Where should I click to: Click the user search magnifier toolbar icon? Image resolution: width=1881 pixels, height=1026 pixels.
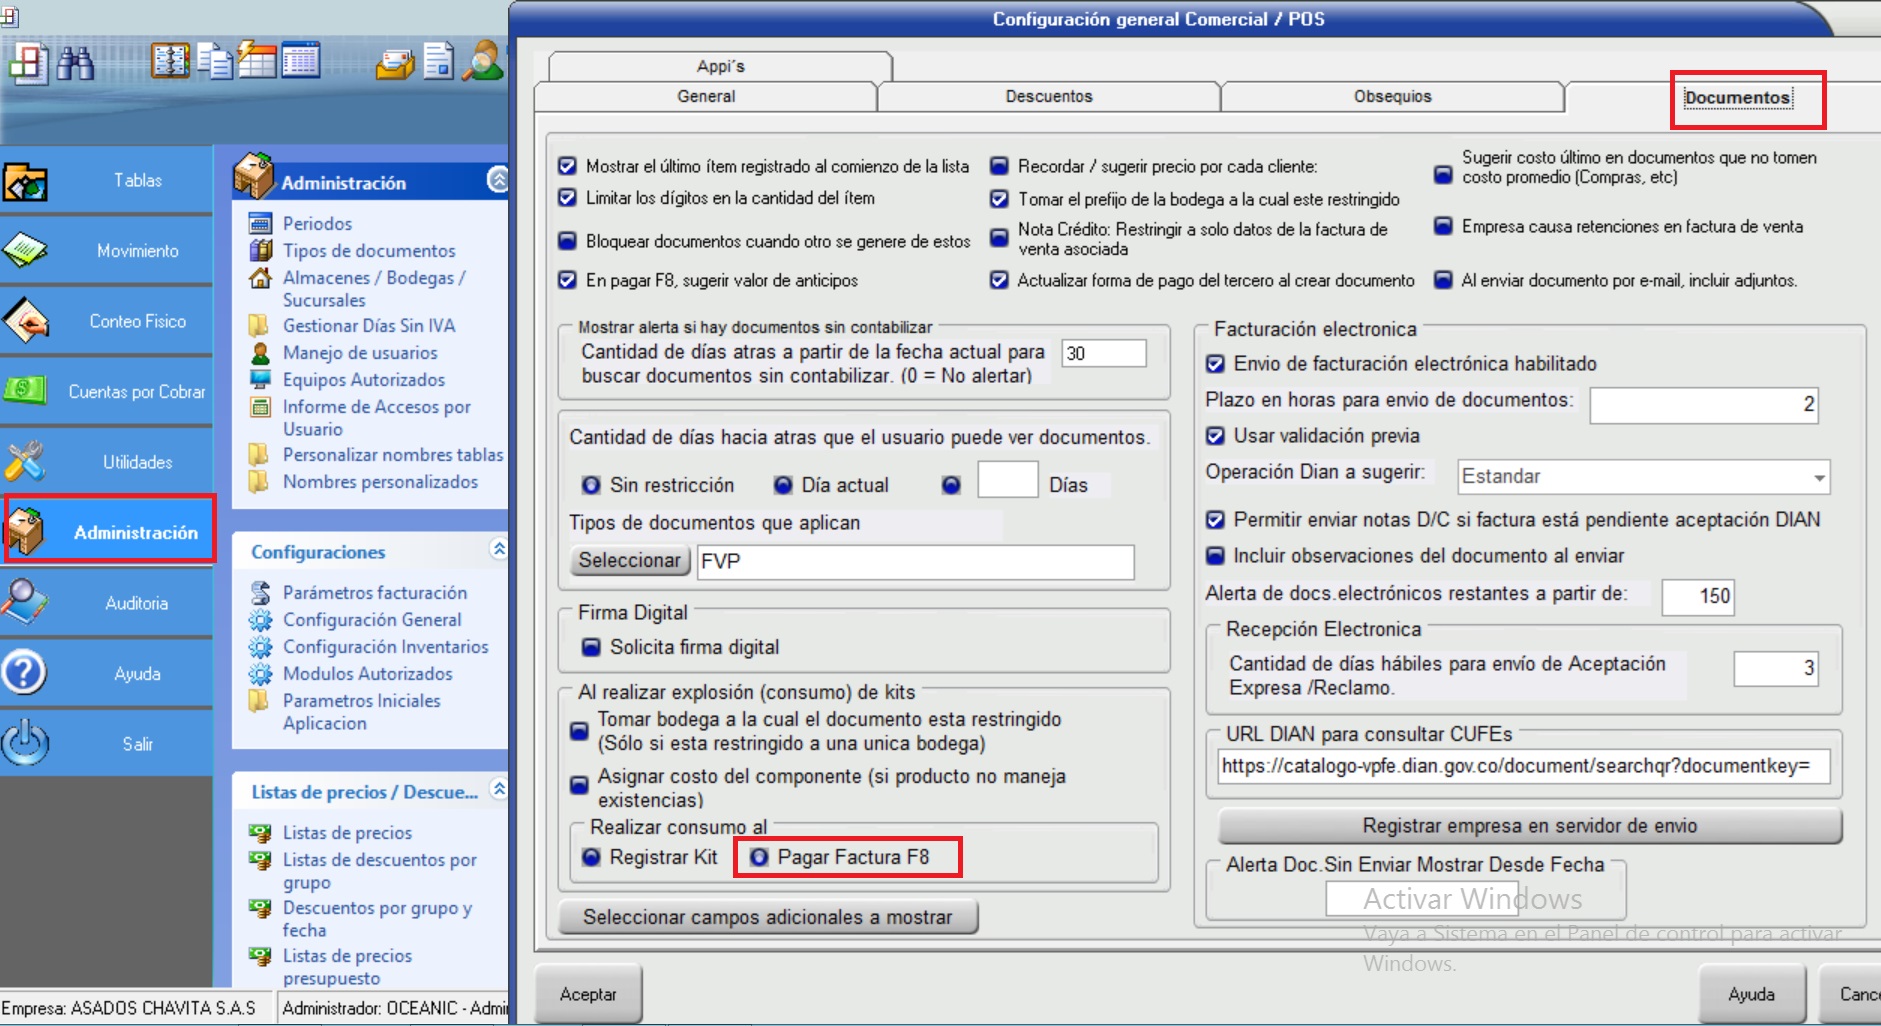point(485,61)
